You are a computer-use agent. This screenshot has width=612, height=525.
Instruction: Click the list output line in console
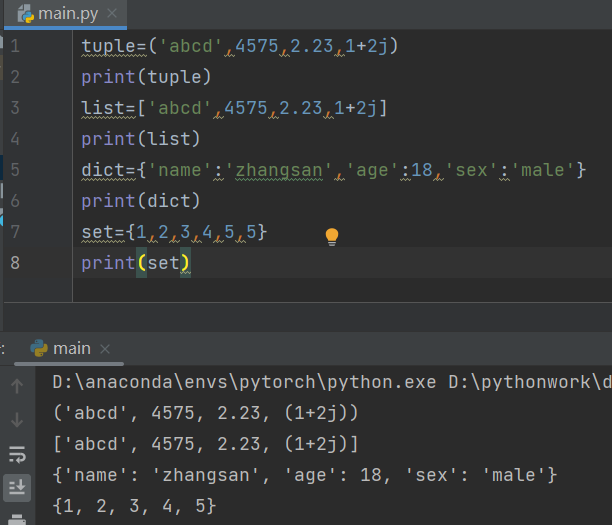point(205,444)
